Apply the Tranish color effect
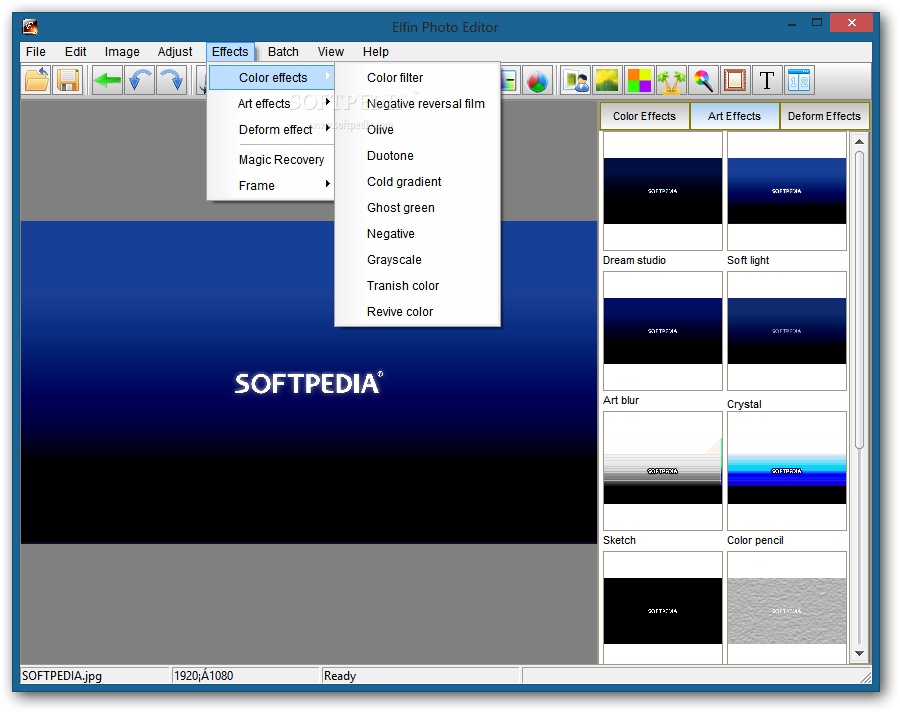The image size is (900, 712). click(x=417, y=285)
